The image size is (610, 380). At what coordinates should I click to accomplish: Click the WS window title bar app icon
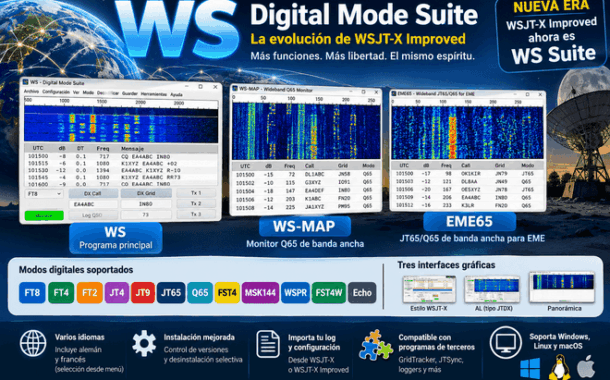click(x=26, y=82)
